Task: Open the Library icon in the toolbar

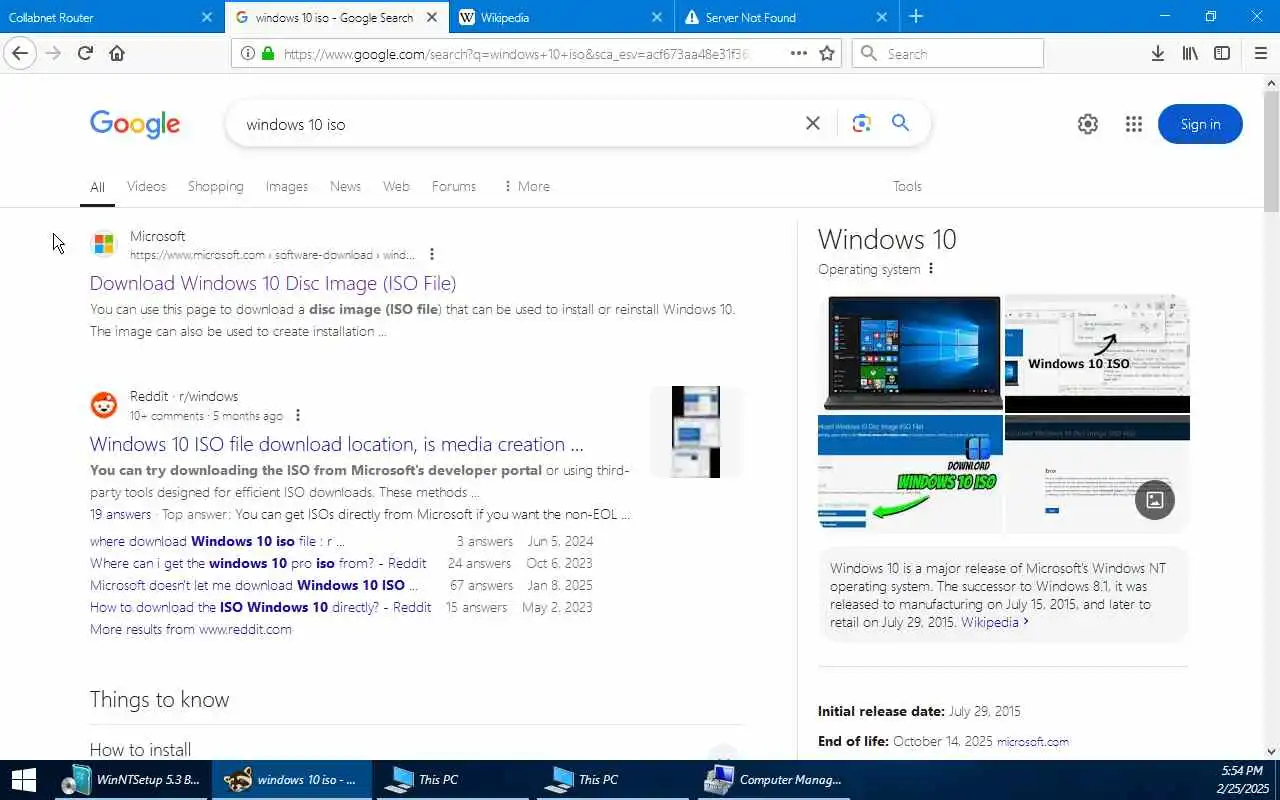Action: click(x=1190, y=53)
